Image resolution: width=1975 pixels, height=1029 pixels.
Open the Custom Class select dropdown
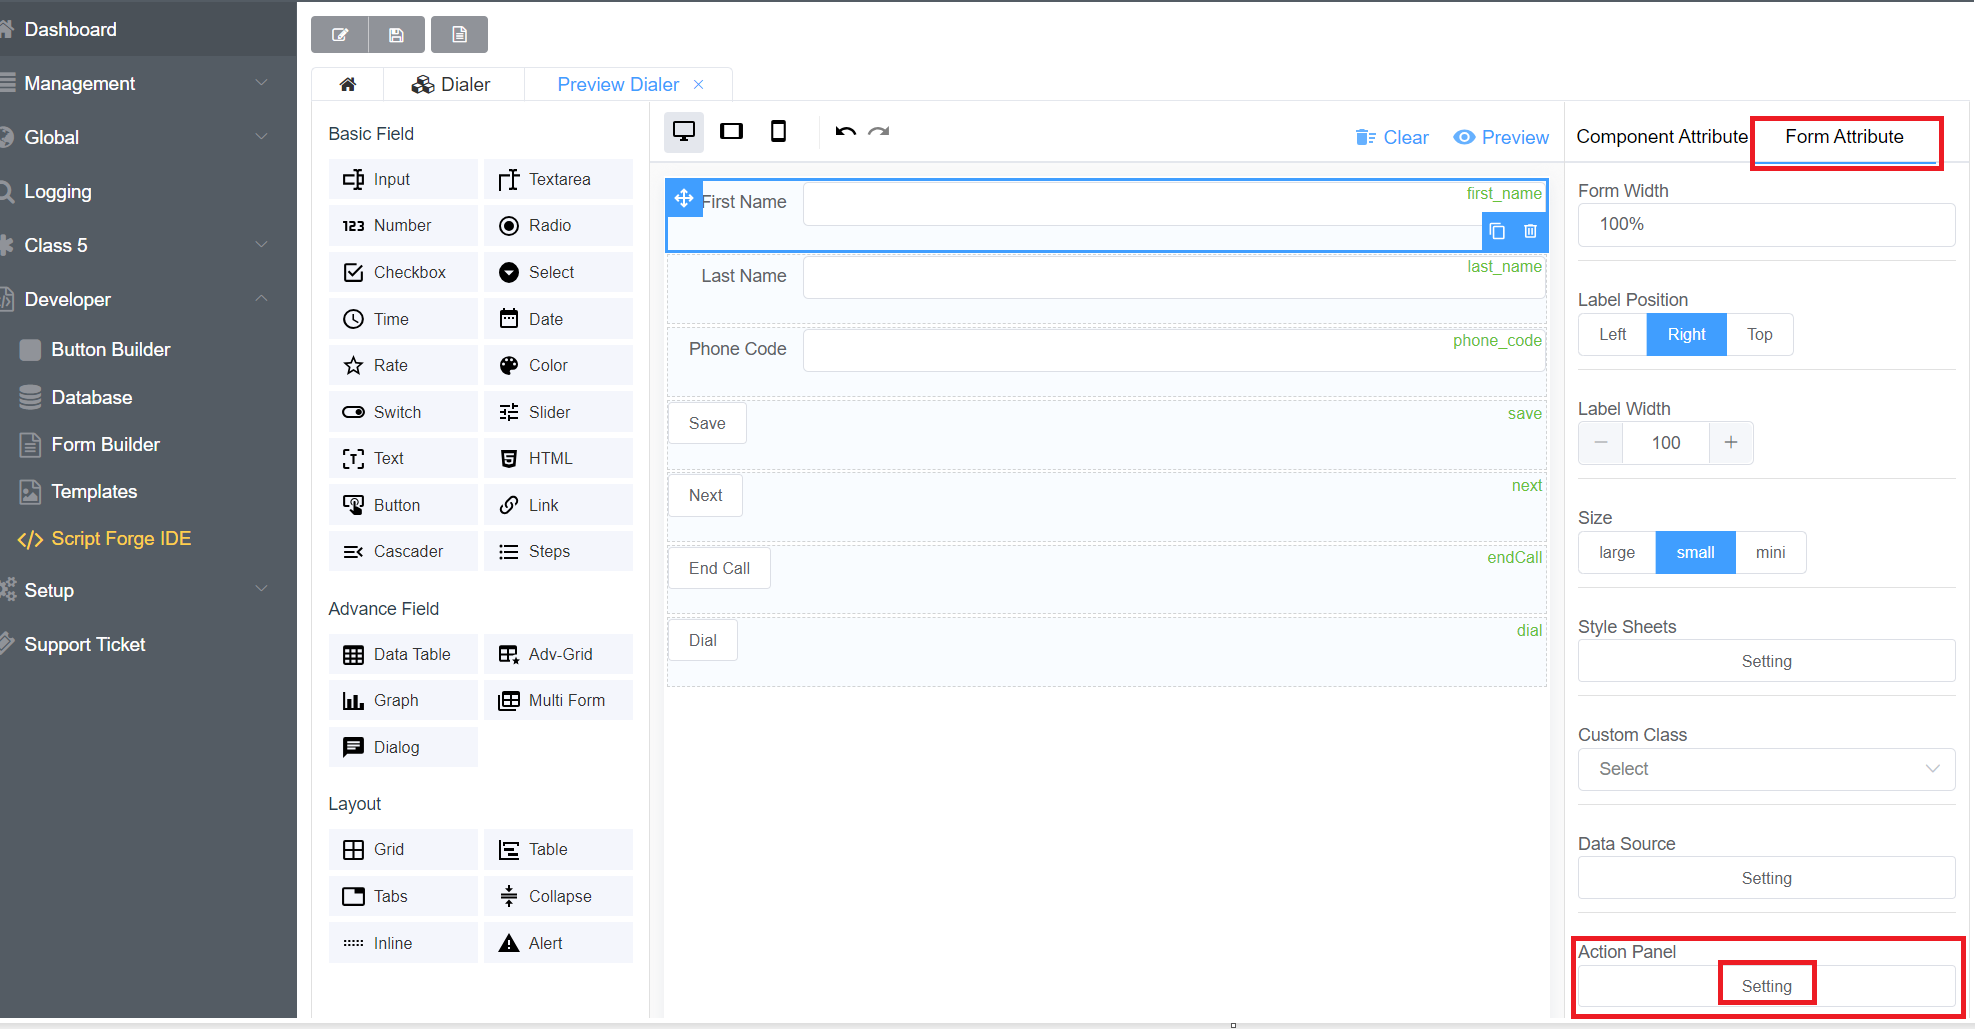coord(1766,769)
